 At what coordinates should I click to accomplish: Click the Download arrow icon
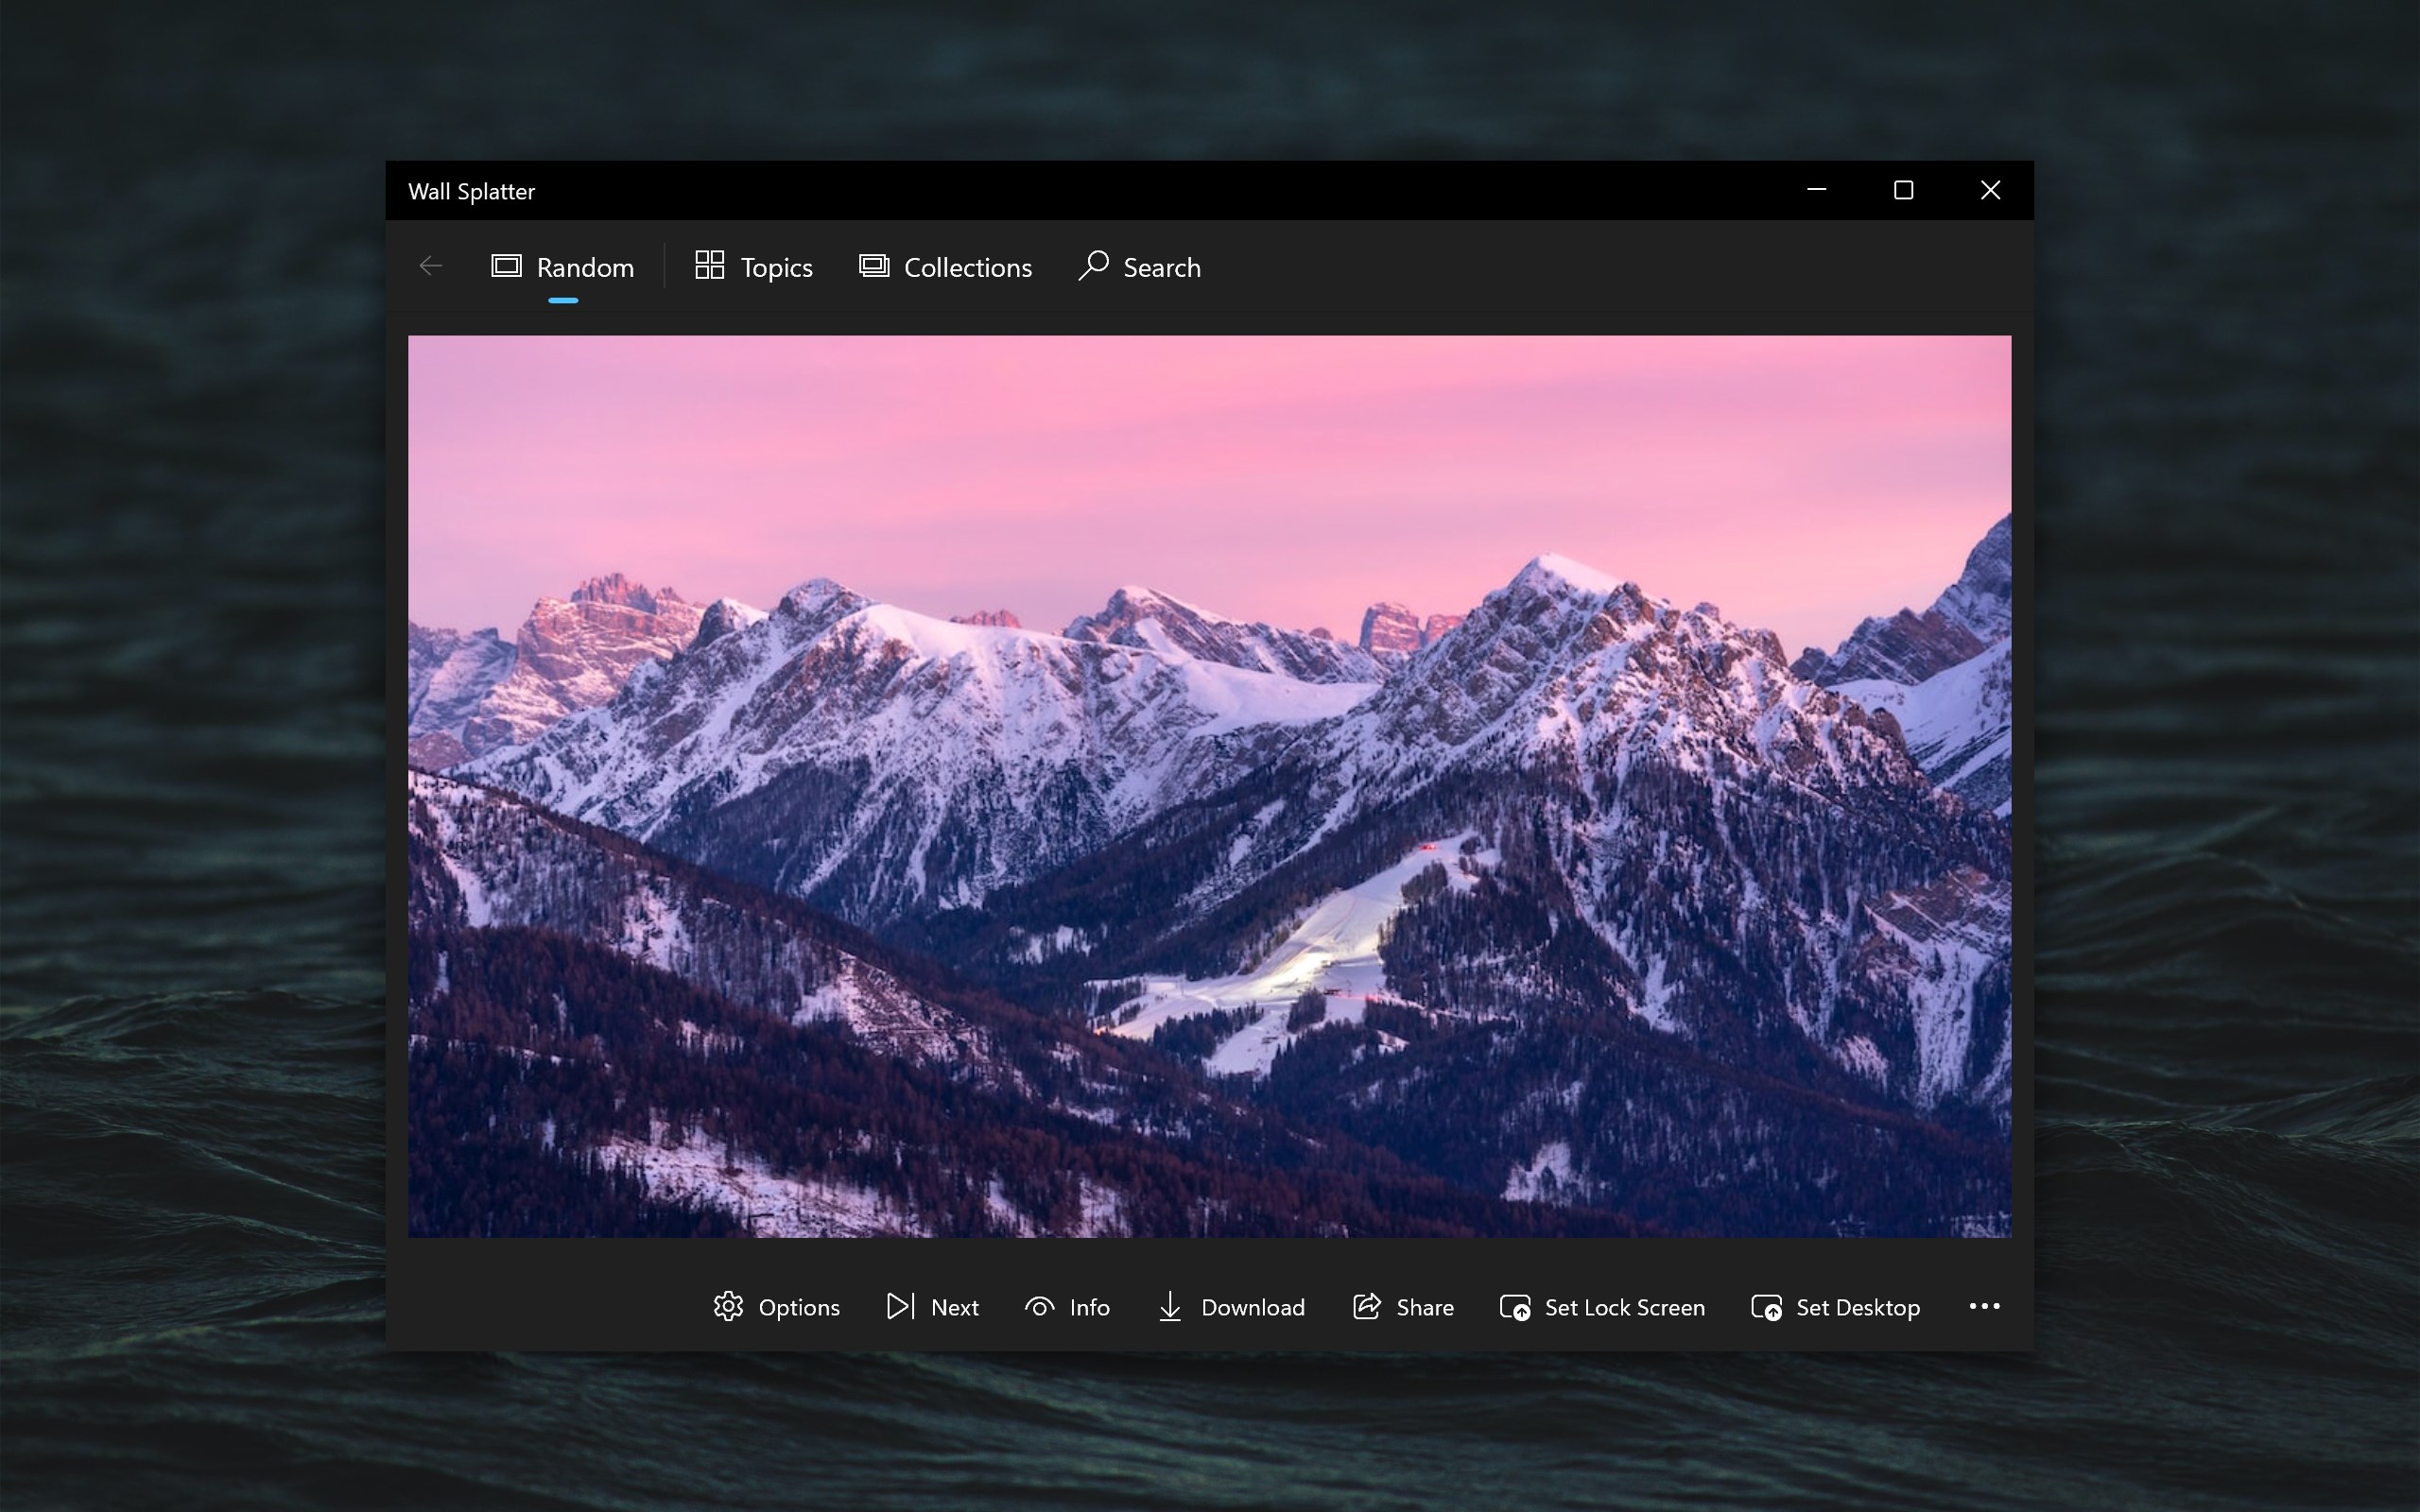pyautogui.click(x=1169, y=1306)
